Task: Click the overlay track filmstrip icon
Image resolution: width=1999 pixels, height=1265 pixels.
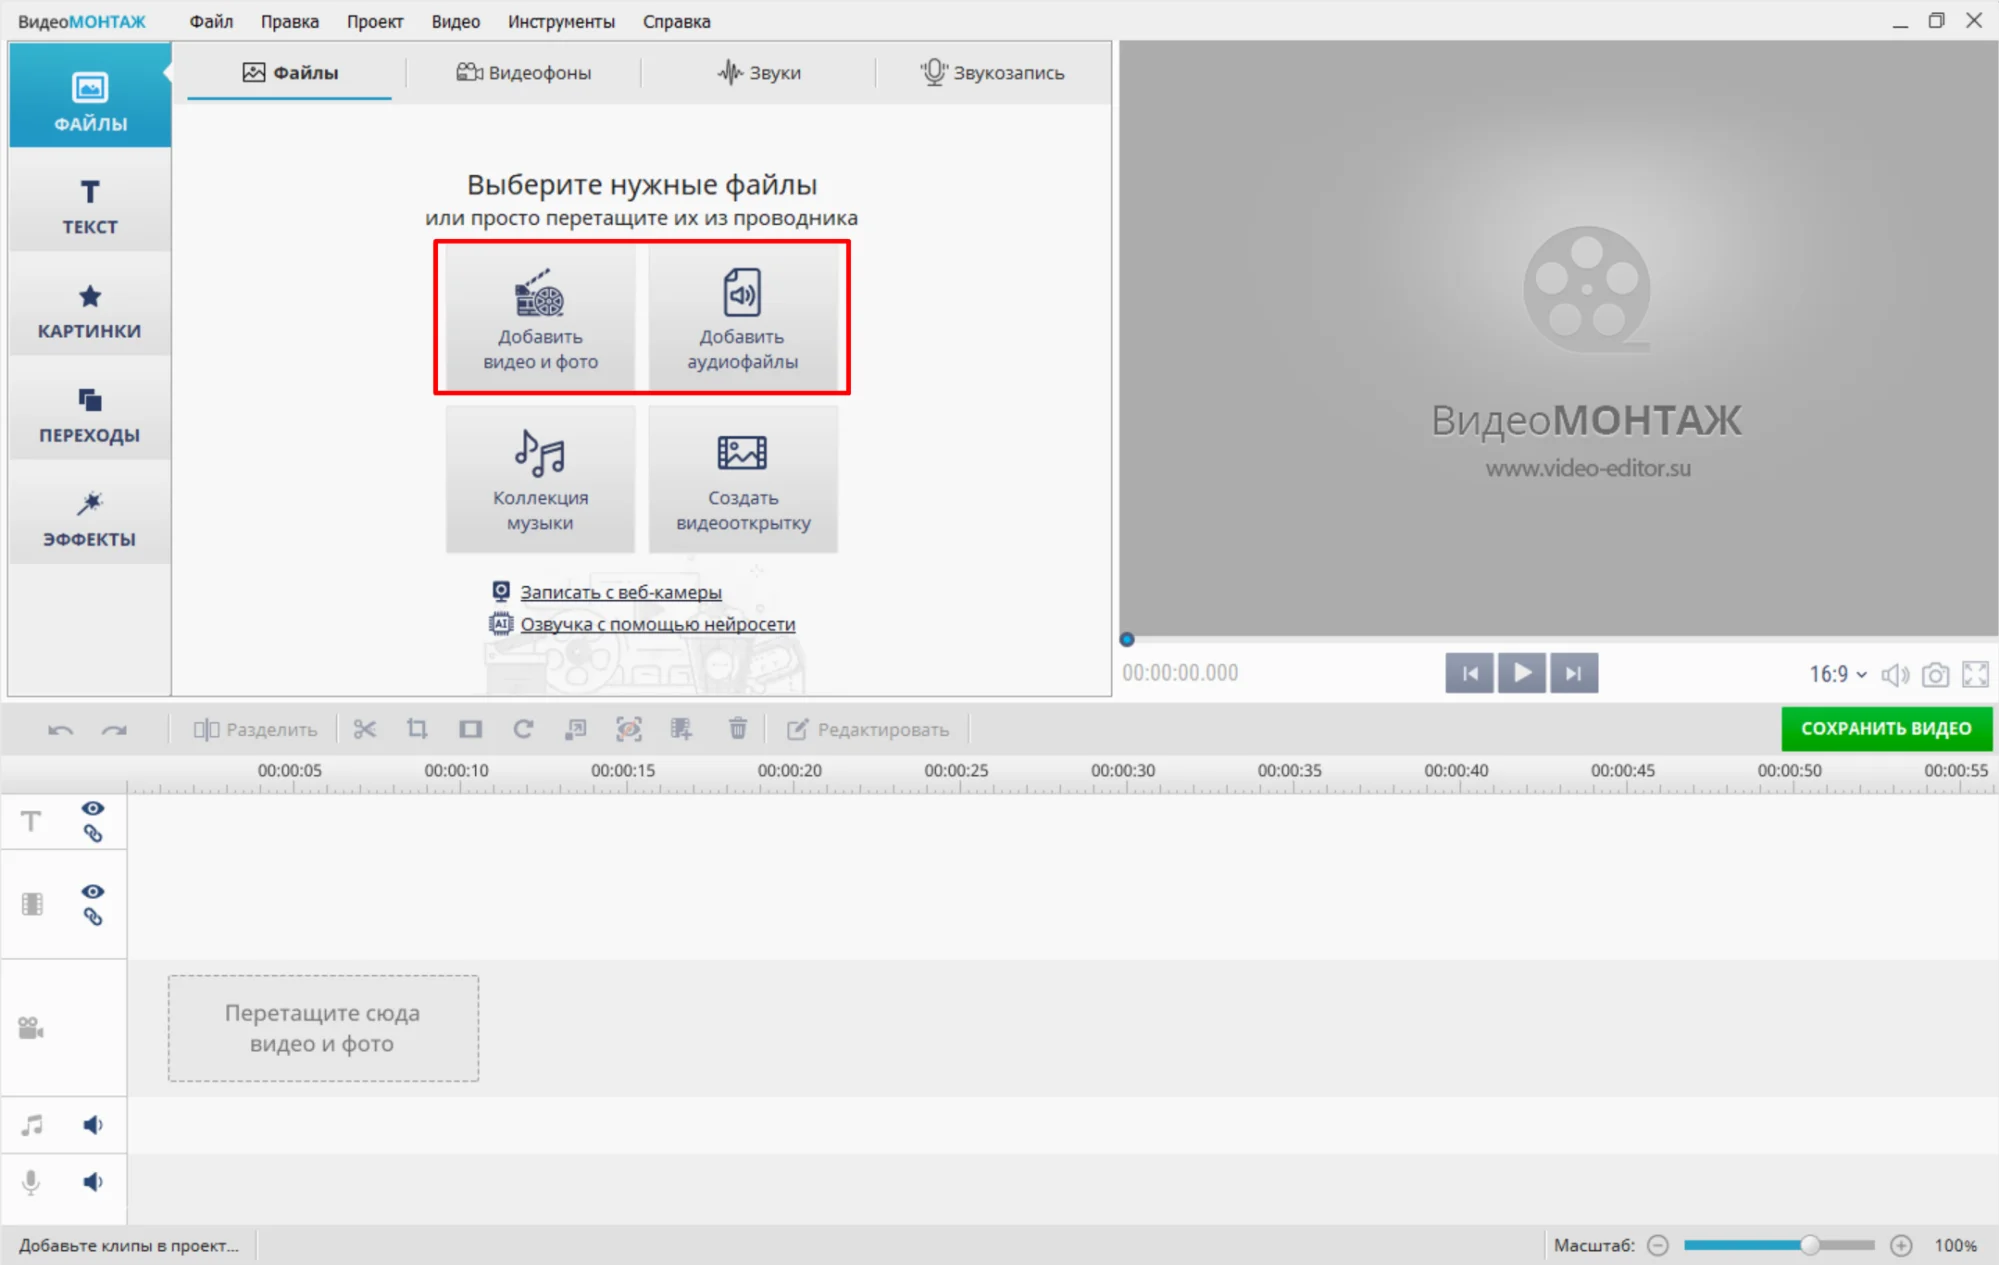Action: click(32, 904)
